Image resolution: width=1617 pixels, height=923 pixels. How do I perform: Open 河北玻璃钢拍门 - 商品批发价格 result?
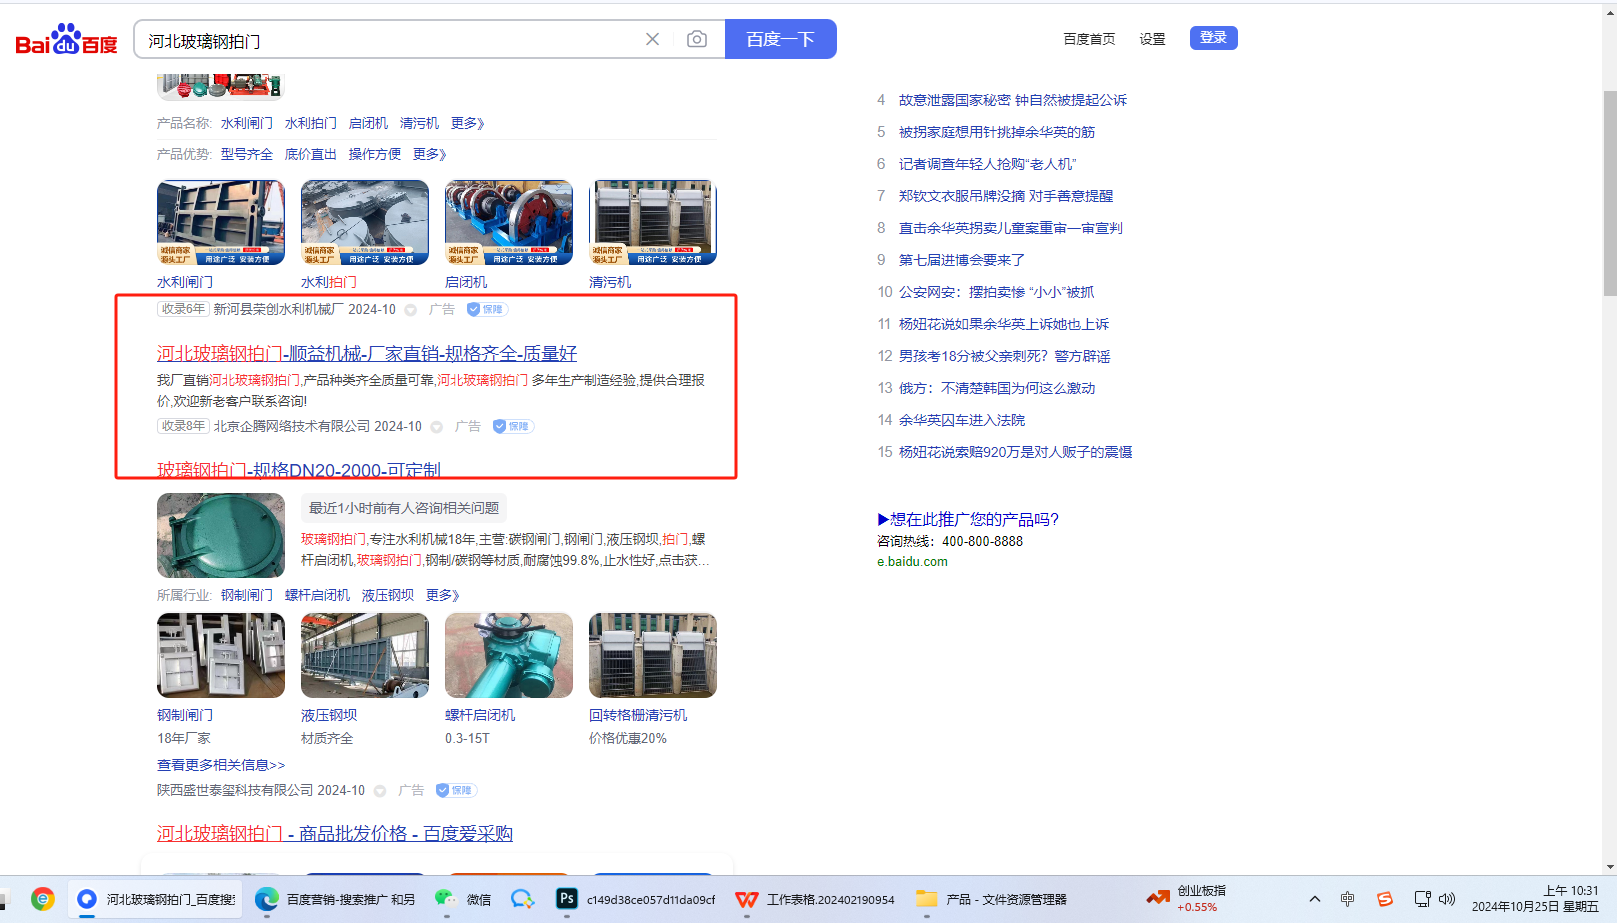point(335,833)
